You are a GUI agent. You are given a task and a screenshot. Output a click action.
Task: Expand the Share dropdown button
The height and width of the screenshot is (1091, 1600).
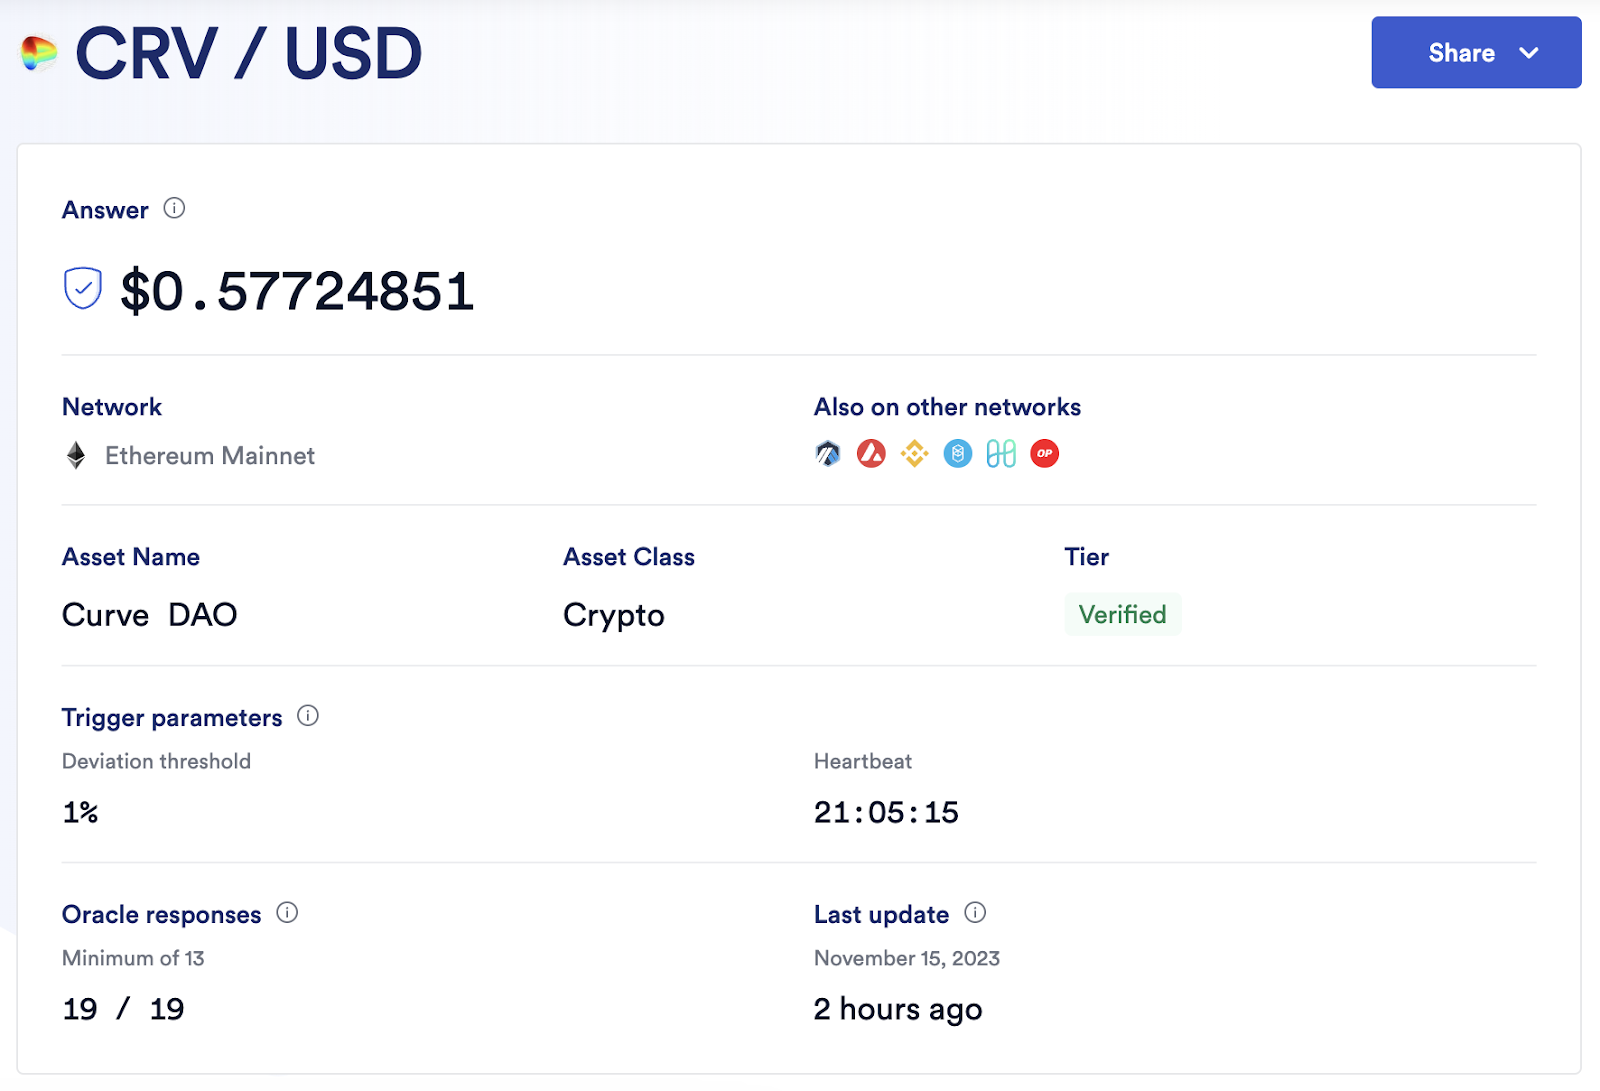(1461, 53)
